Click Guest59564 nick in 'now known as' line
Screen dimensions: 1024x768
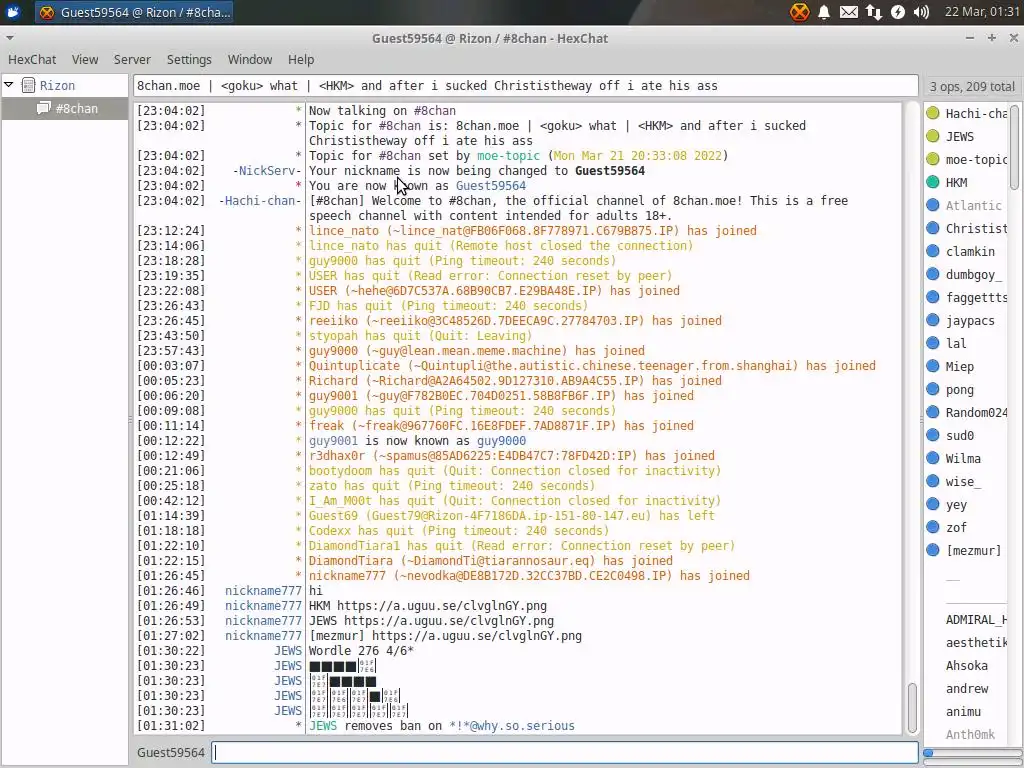490,185
